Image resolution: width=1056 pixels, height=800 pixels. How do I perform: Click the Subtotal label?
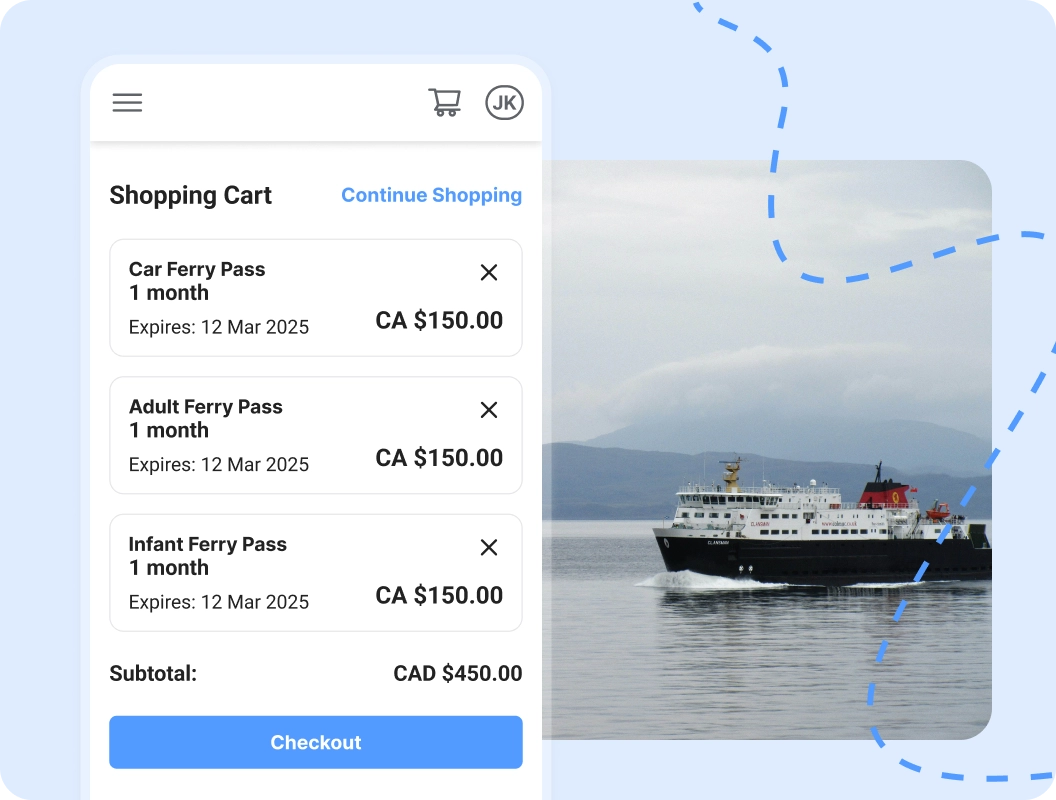pyautogui.click(x=153, y=673)
